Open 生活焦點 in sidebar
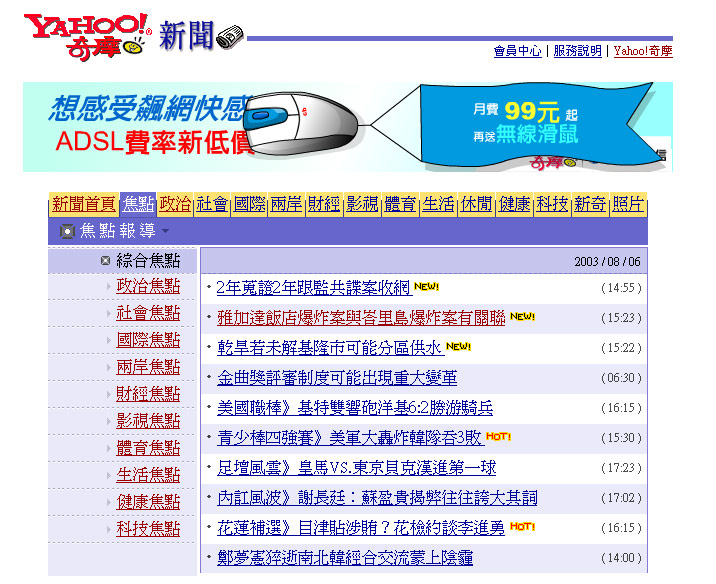 click(x=148, y=475)
